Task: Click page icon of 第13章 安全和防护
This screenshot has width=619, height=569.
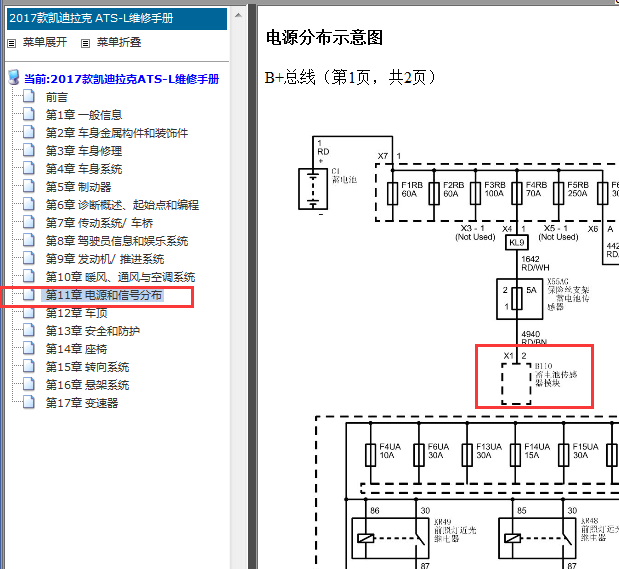Action: (x=28, y=330)
